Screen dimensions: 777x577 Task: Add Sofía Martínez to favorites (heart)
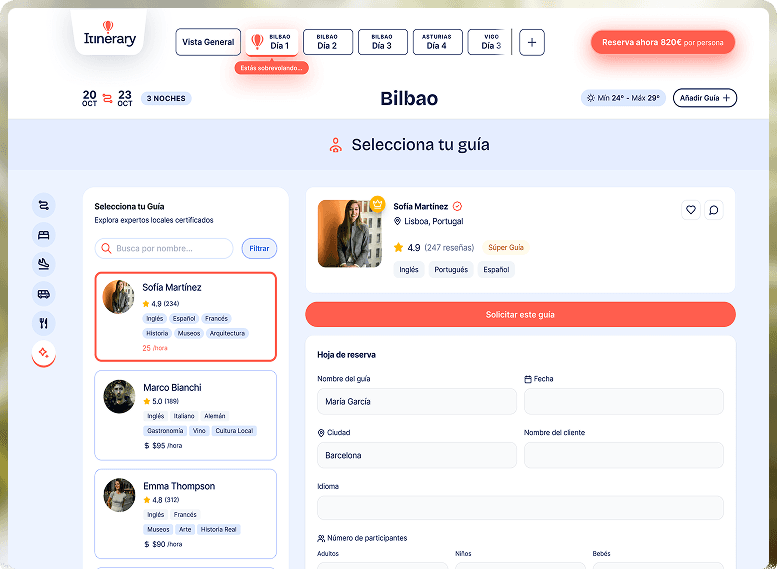tap(691, 210)
